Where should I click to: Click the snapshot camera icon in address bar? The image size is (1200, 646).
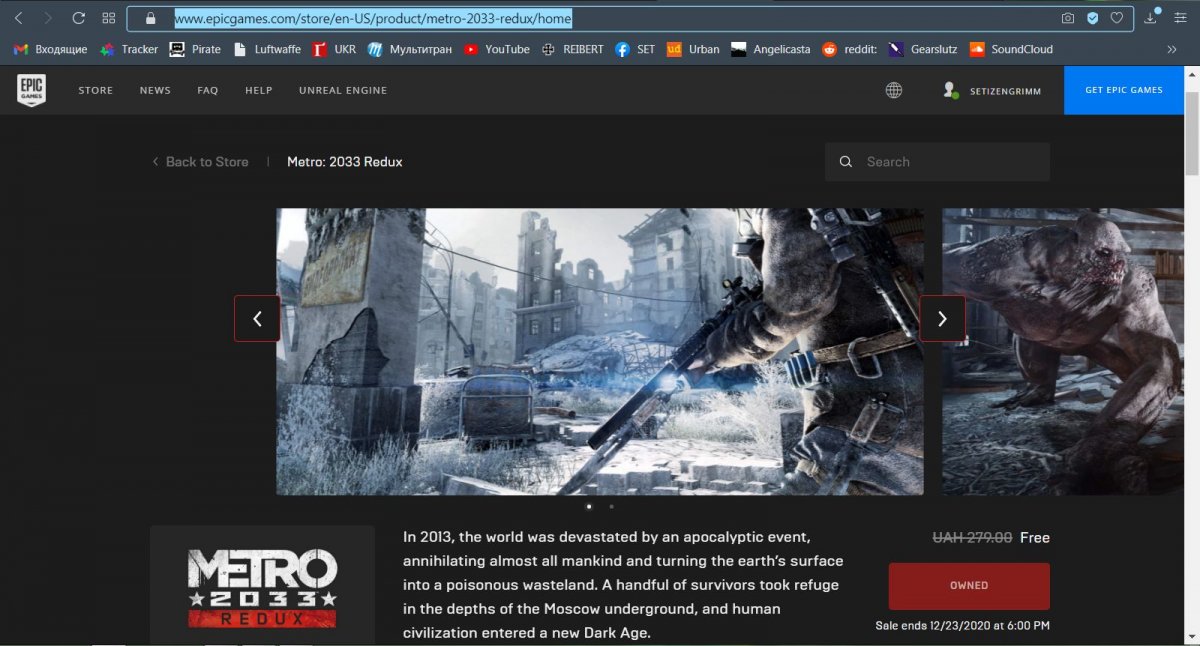coord(1068,18)
